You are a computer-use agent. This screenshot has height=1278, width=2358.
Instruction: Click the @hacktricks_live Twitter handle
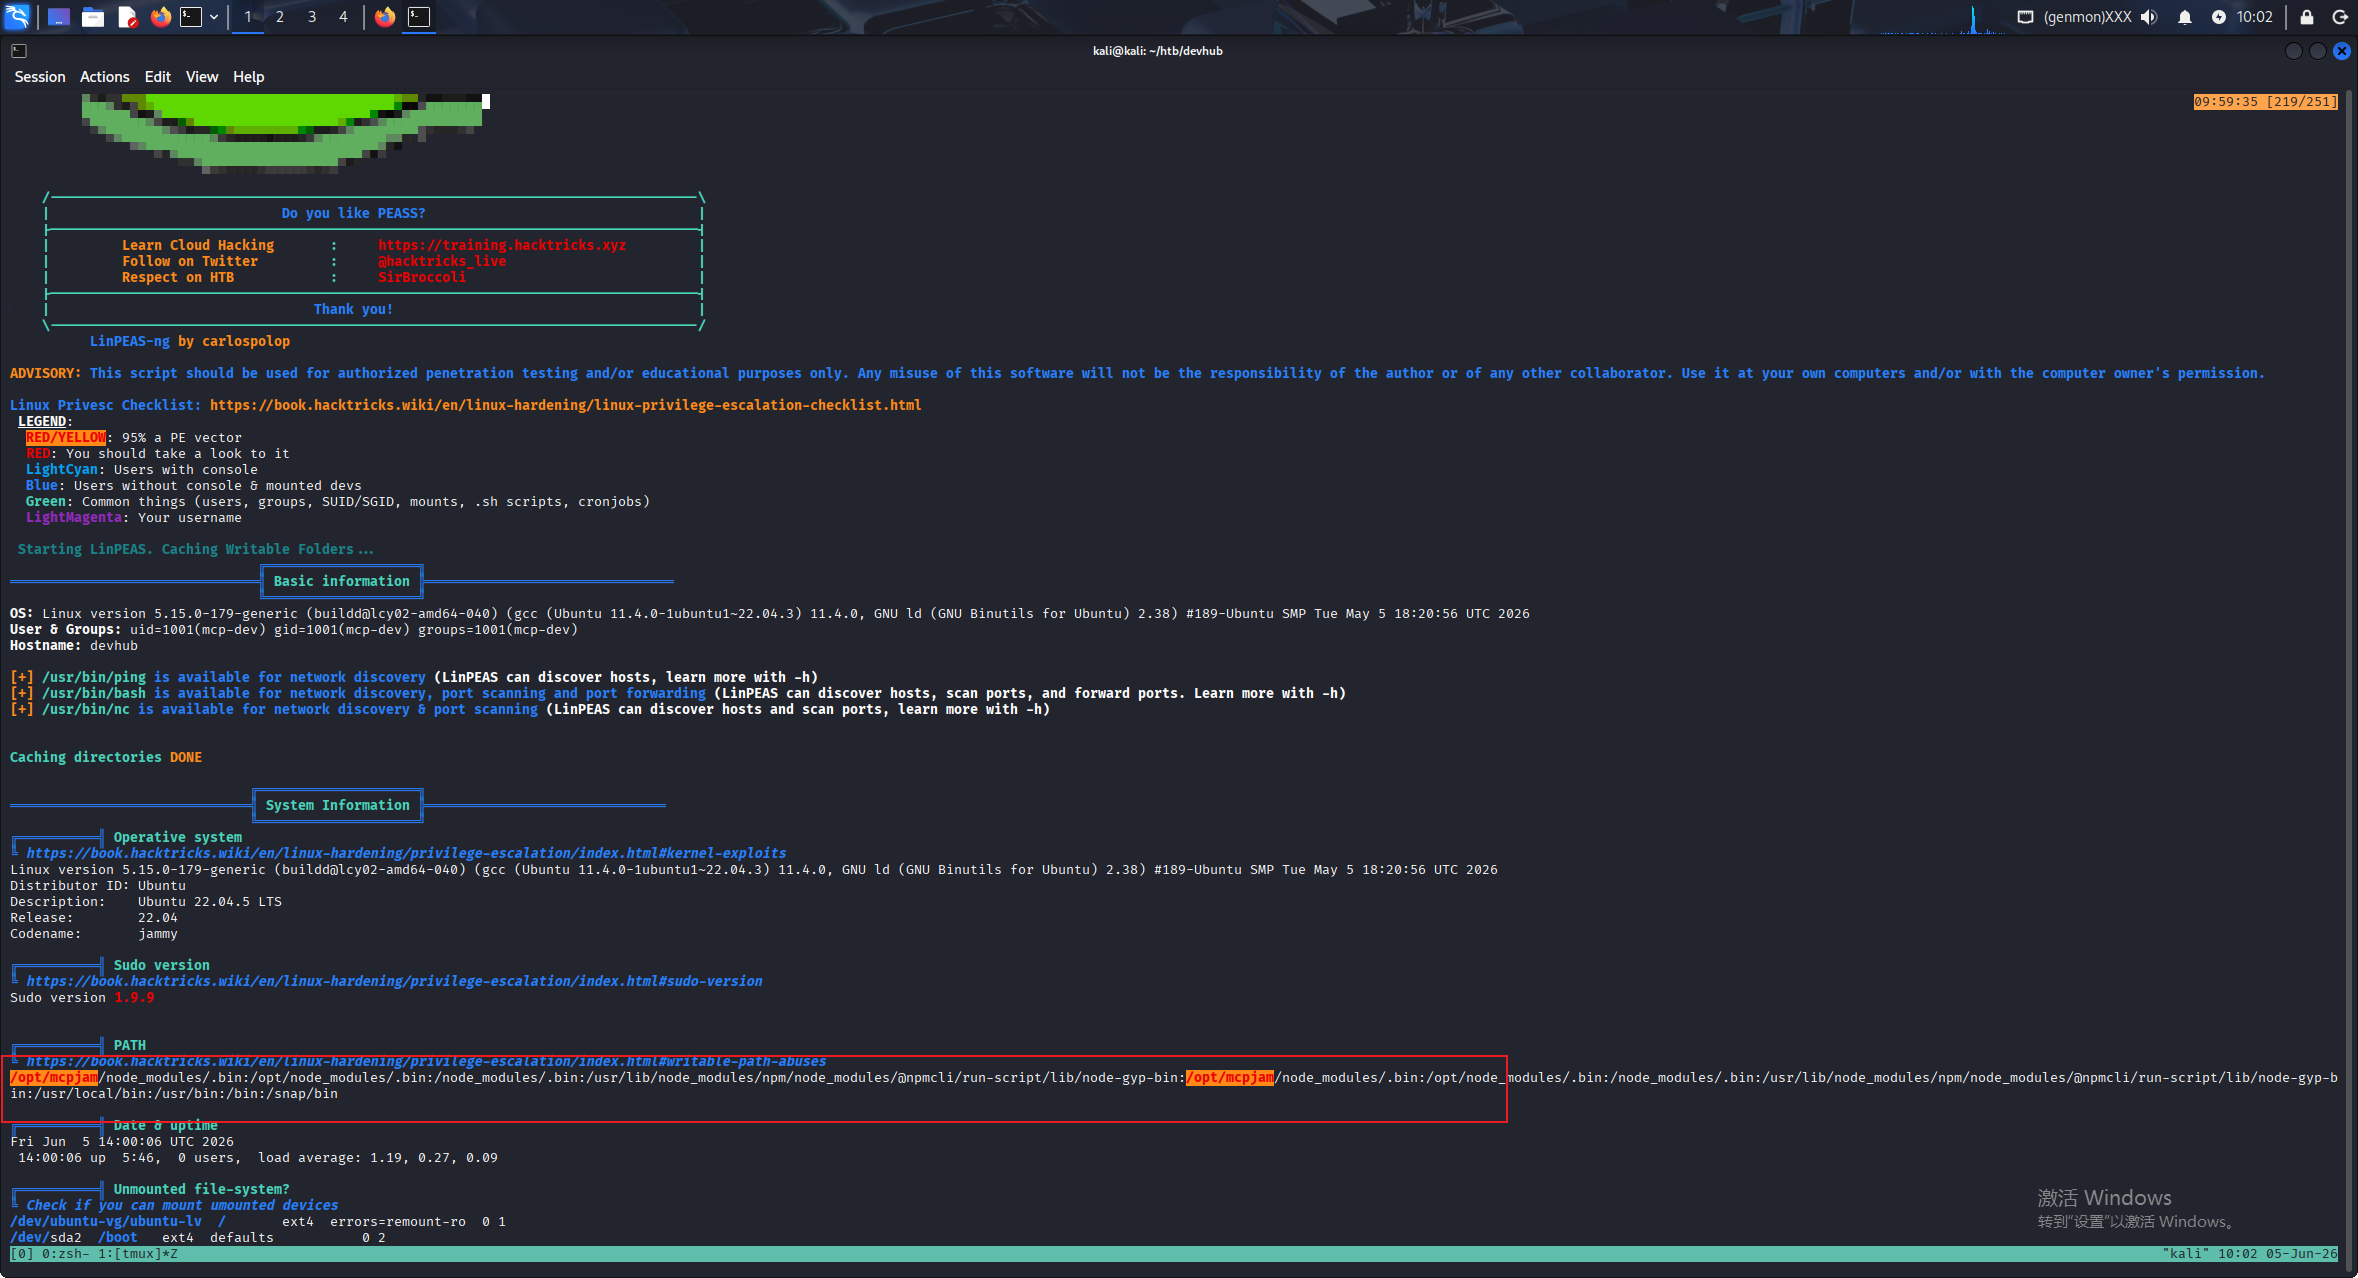442,261
